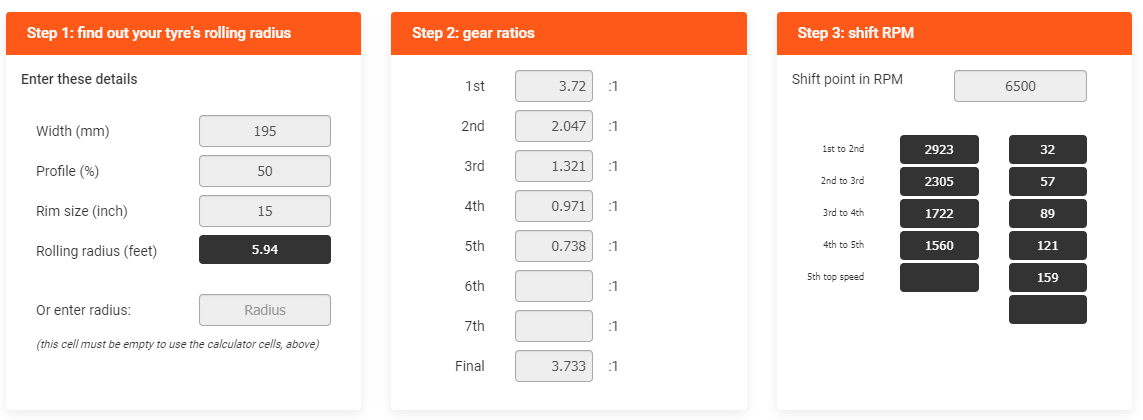
Task: Click the Final drive ratio input
Action: point(554,366)
